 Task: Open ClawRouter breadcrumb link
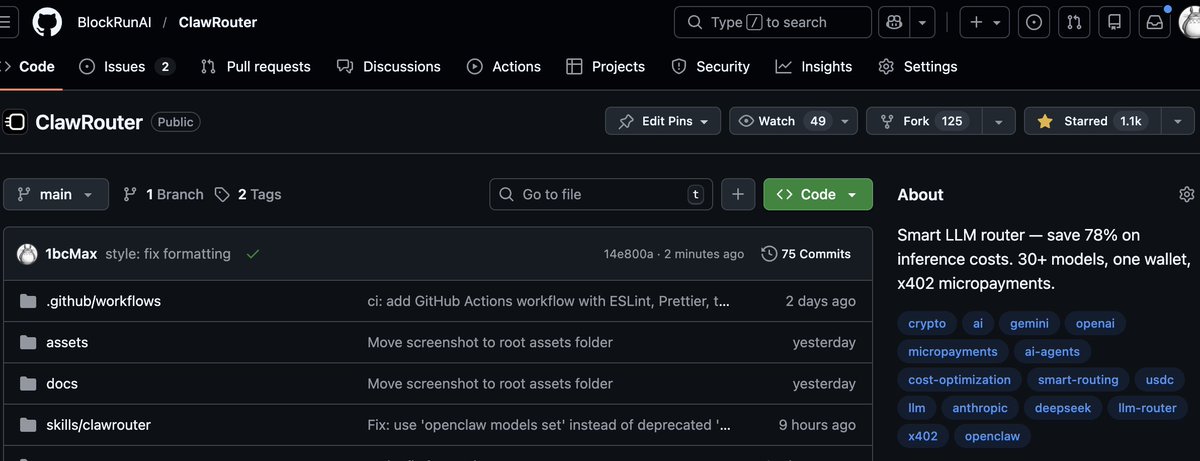click(217, 22)
